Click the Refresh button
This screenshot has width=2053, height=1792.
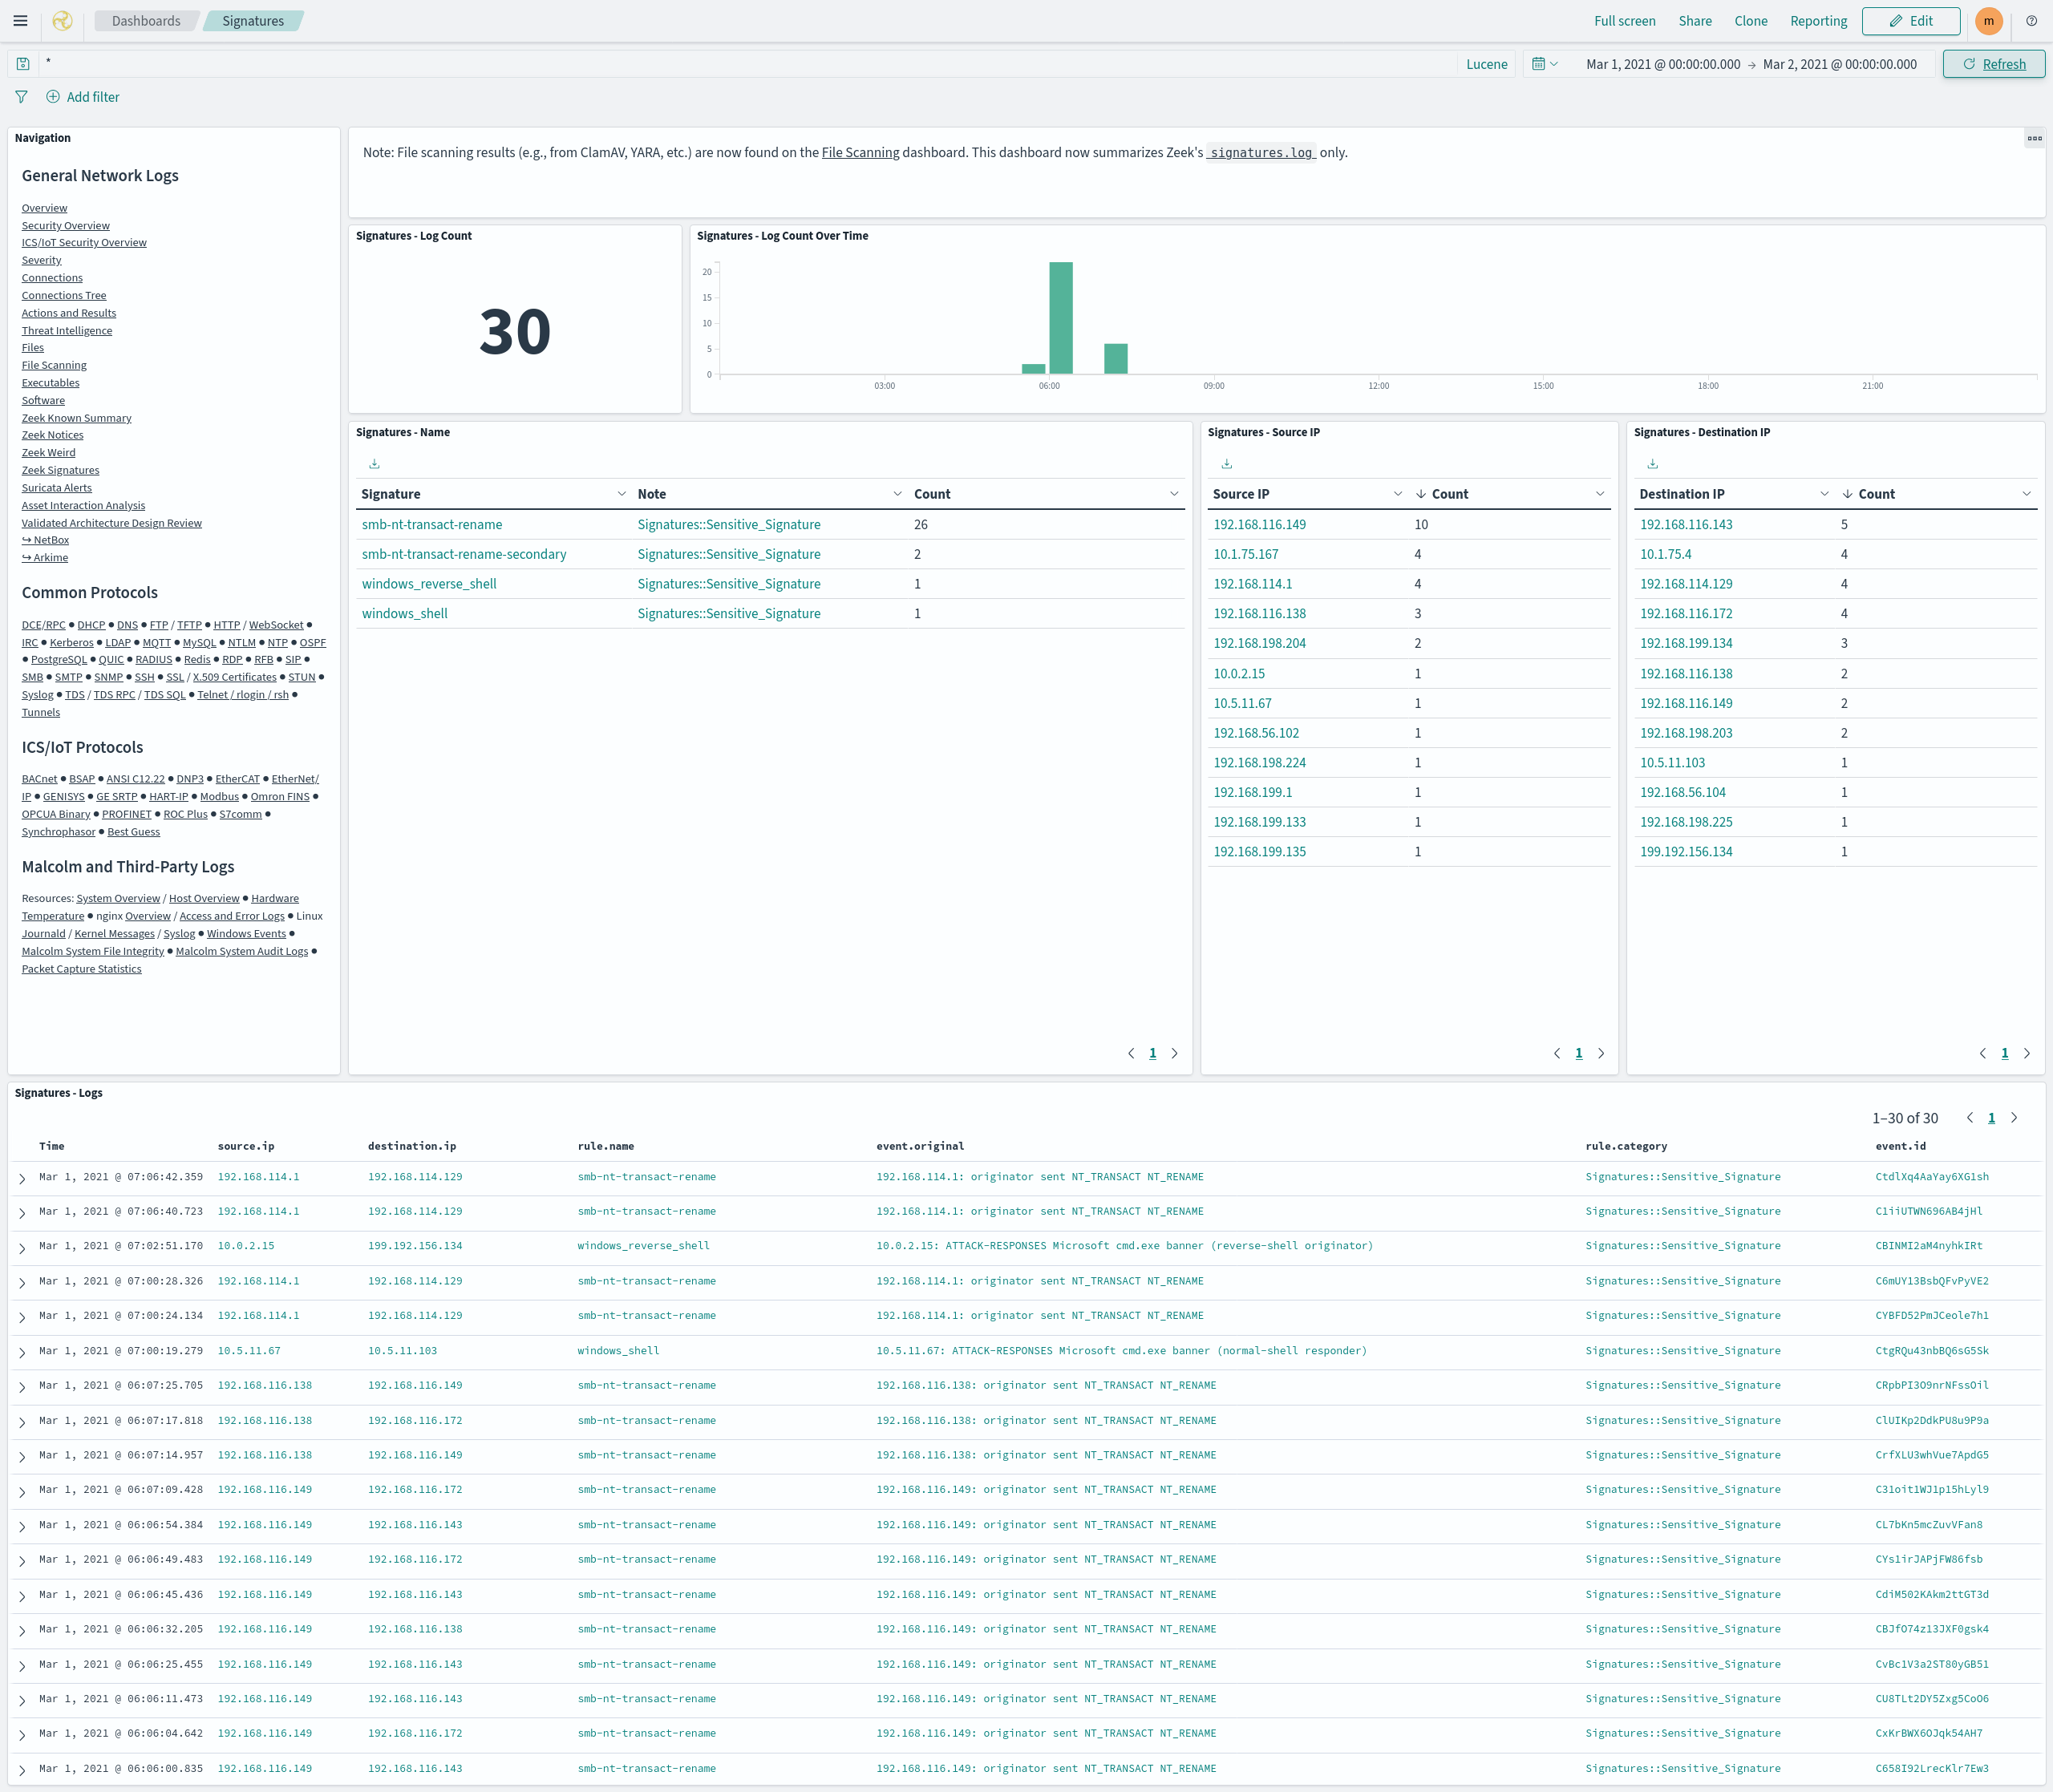1993,64
